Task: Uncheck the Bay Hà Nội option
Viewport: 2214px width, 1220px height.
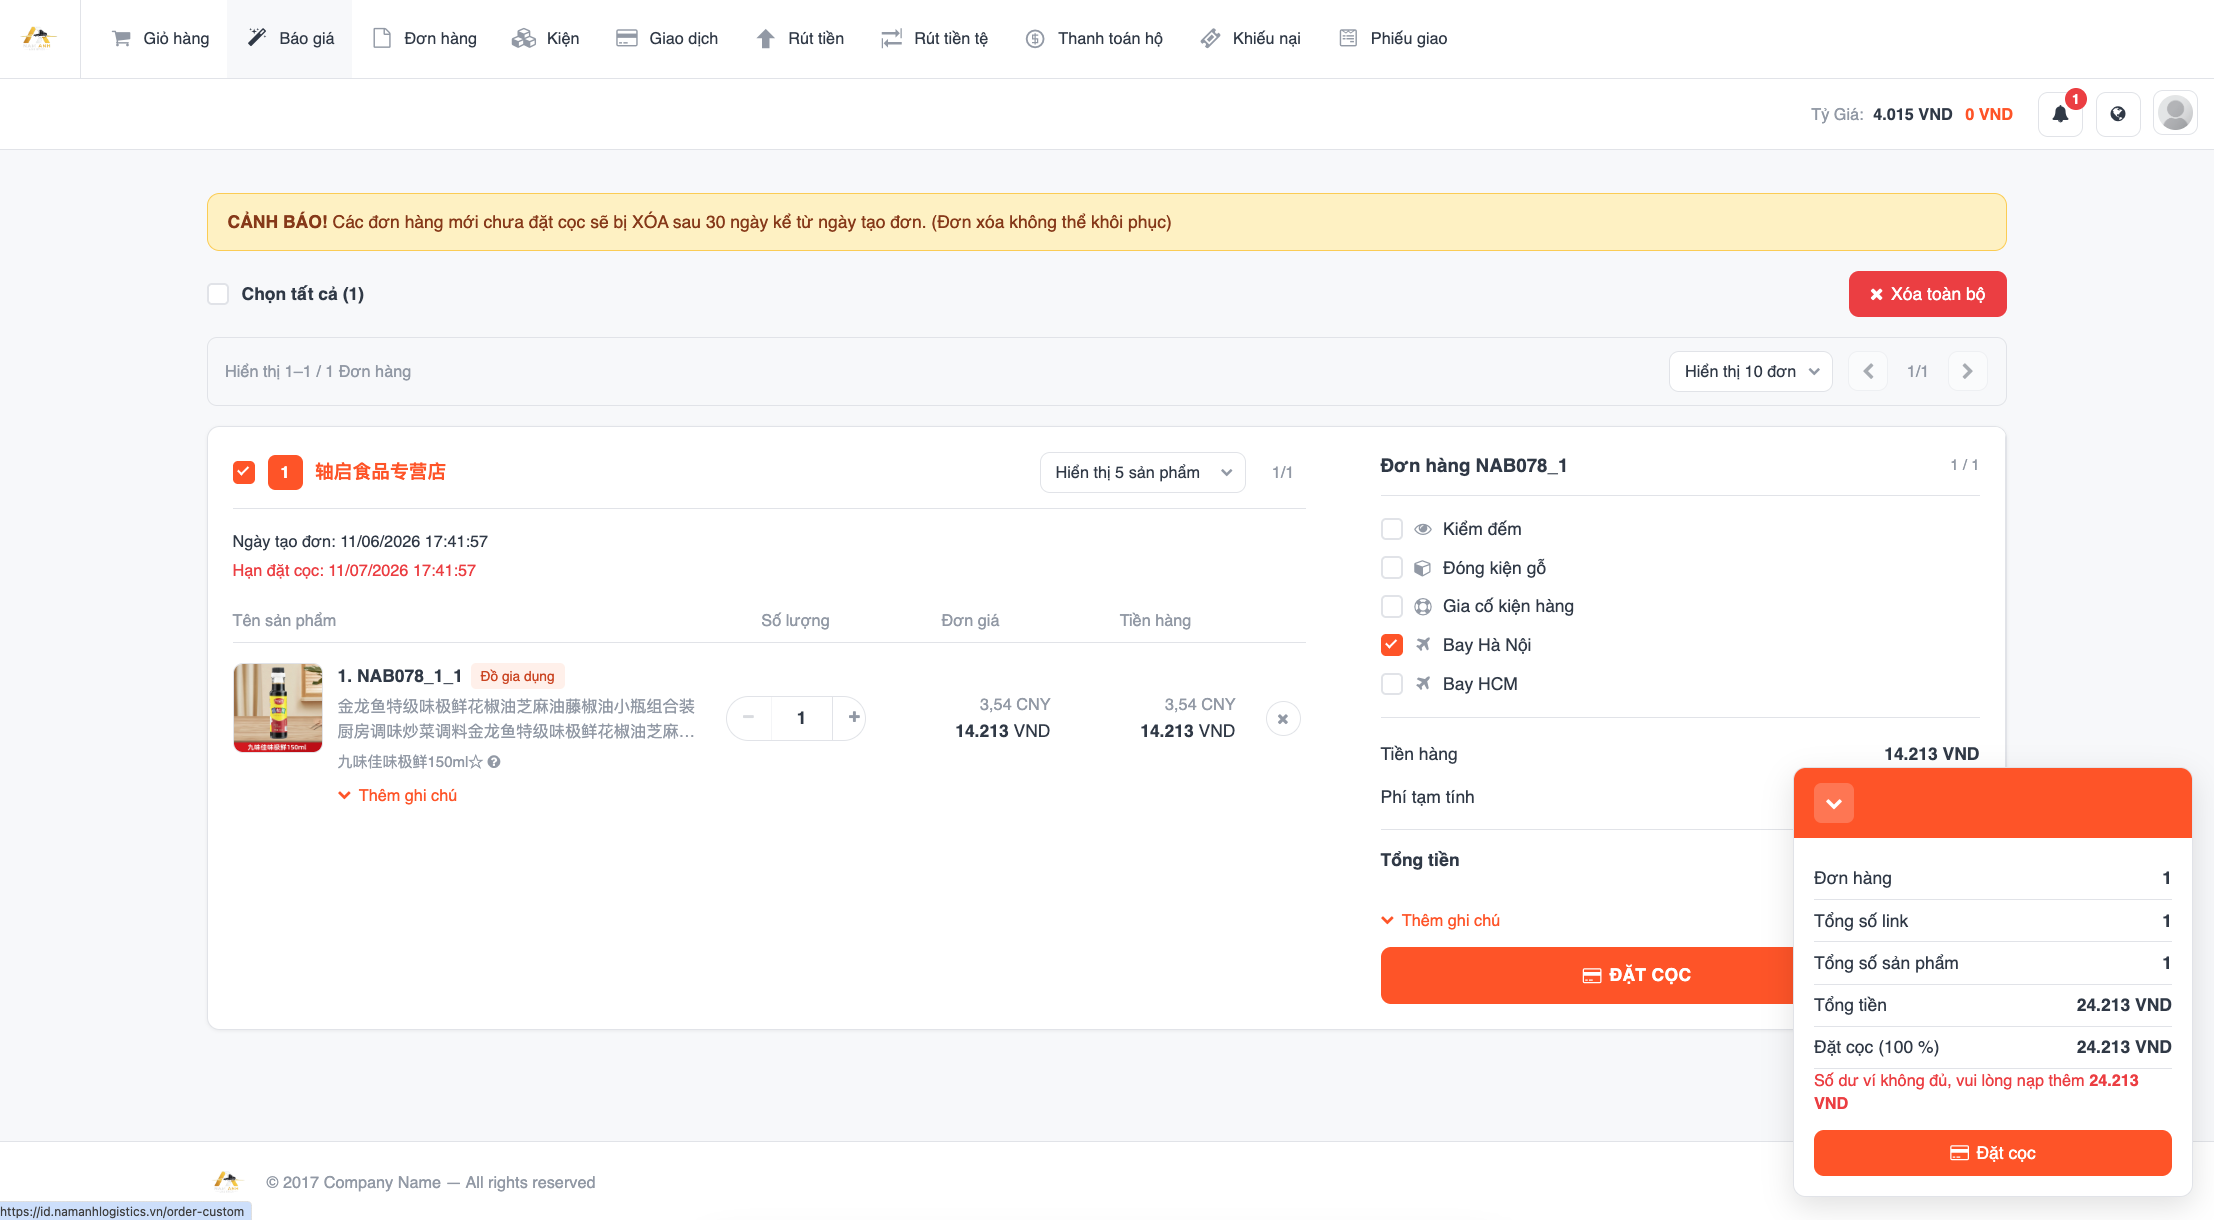Action: point(1391,645)
